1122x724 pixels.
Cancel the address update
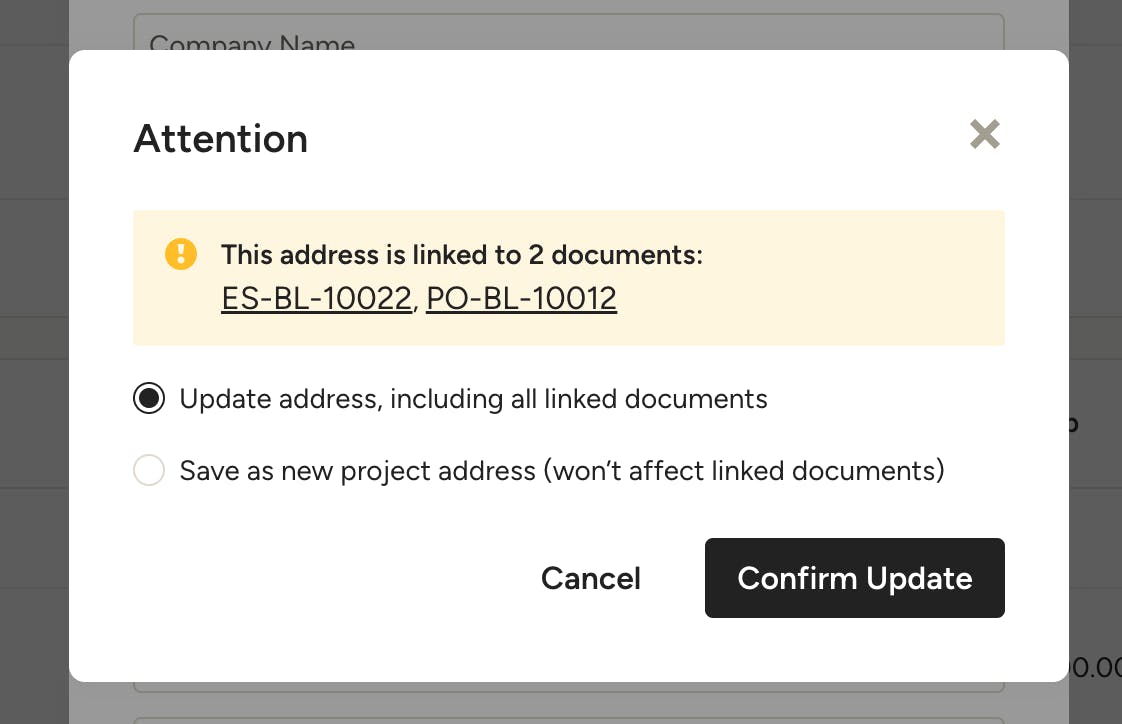pos(590,578)
